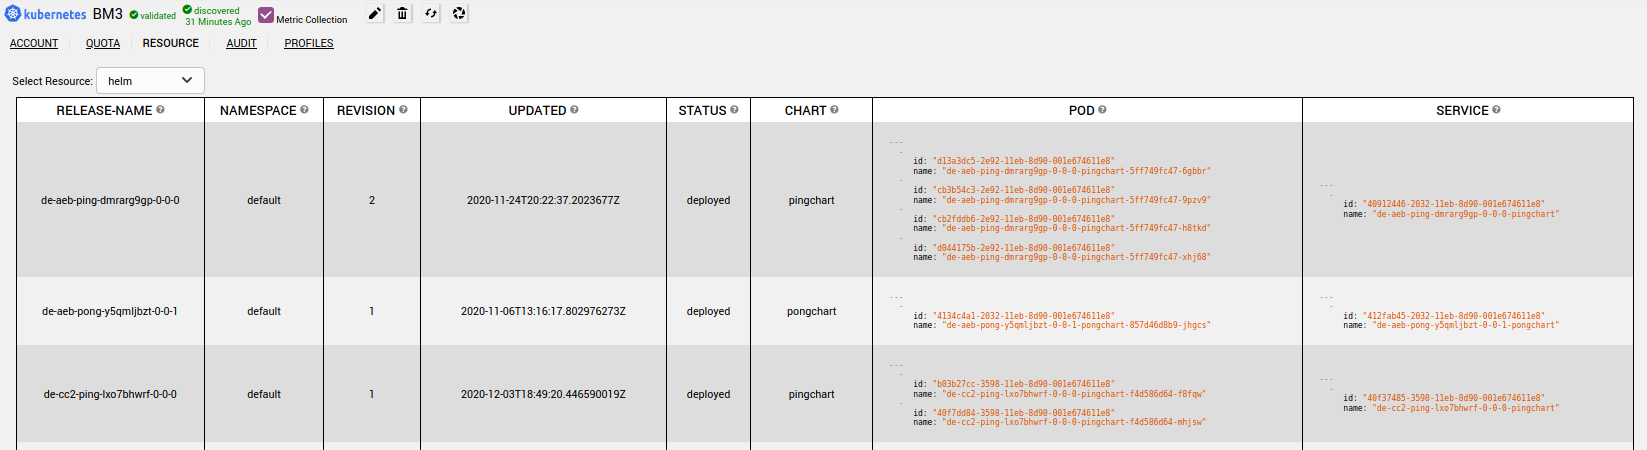Click the pencil edit icon
The image size is (1647, 450).
pos(374,14)
